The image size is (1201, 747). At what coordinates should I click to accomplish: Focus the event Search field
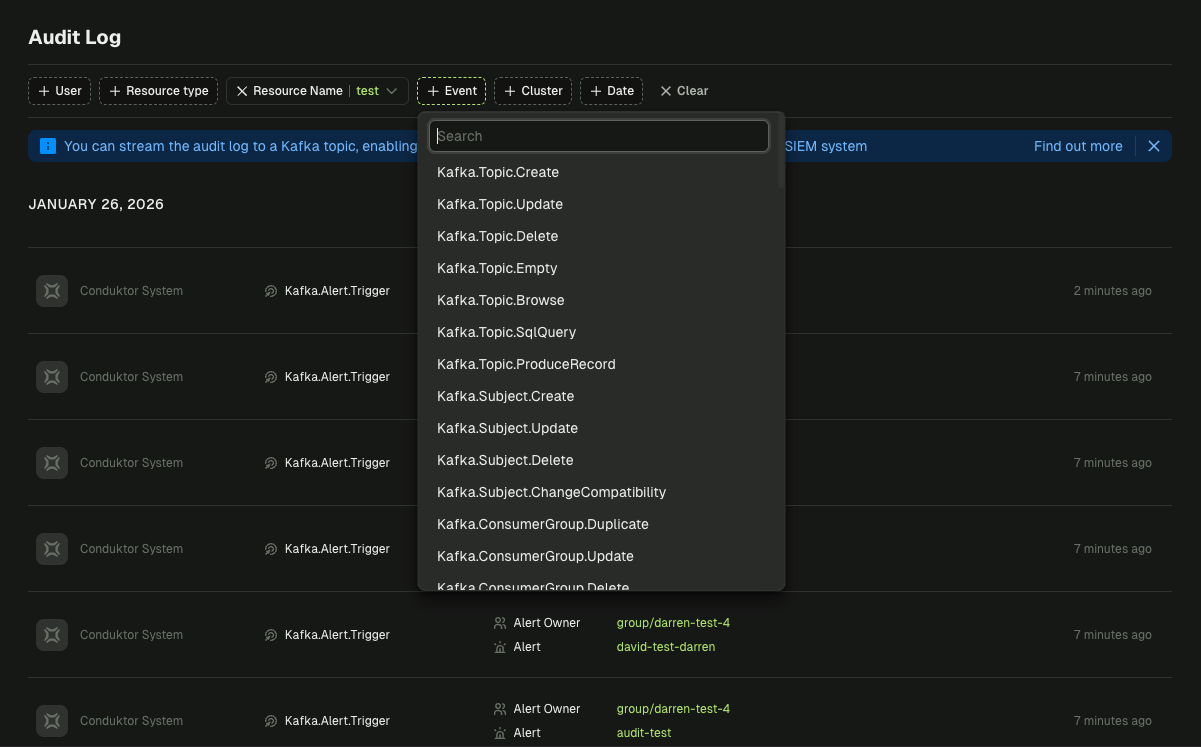pyautogui.click(x=599, y=136)
